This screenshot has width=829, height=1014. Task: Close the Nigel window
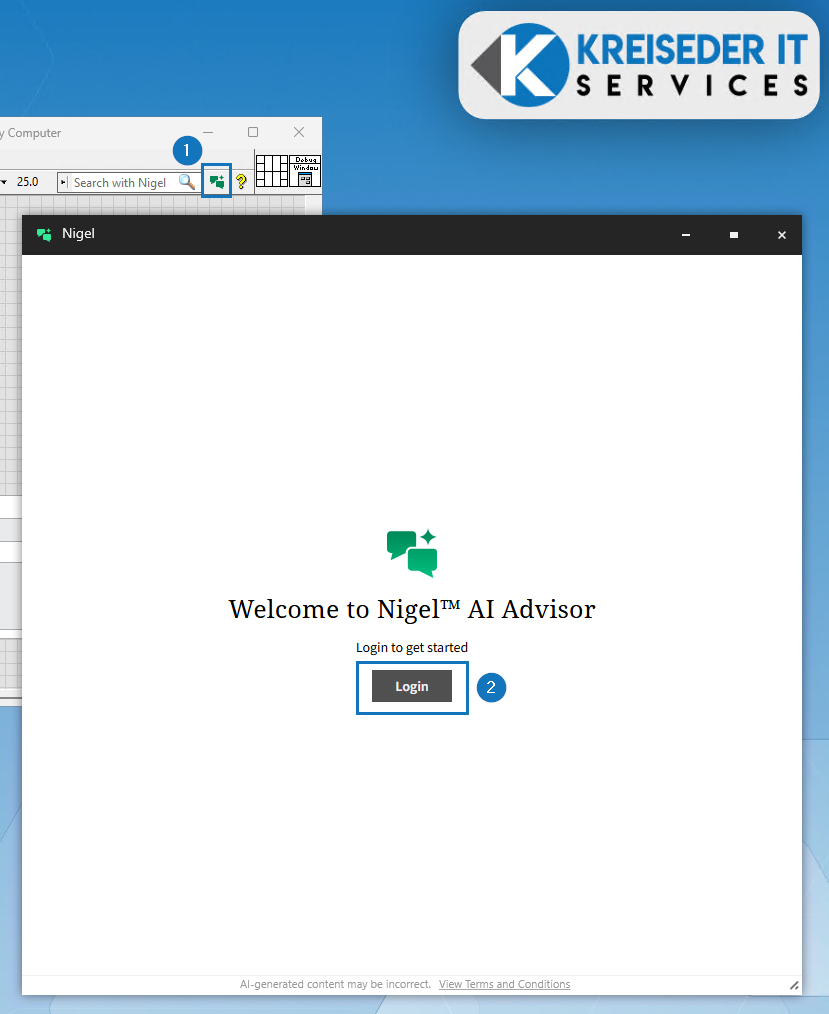click(x=782, y=235)
